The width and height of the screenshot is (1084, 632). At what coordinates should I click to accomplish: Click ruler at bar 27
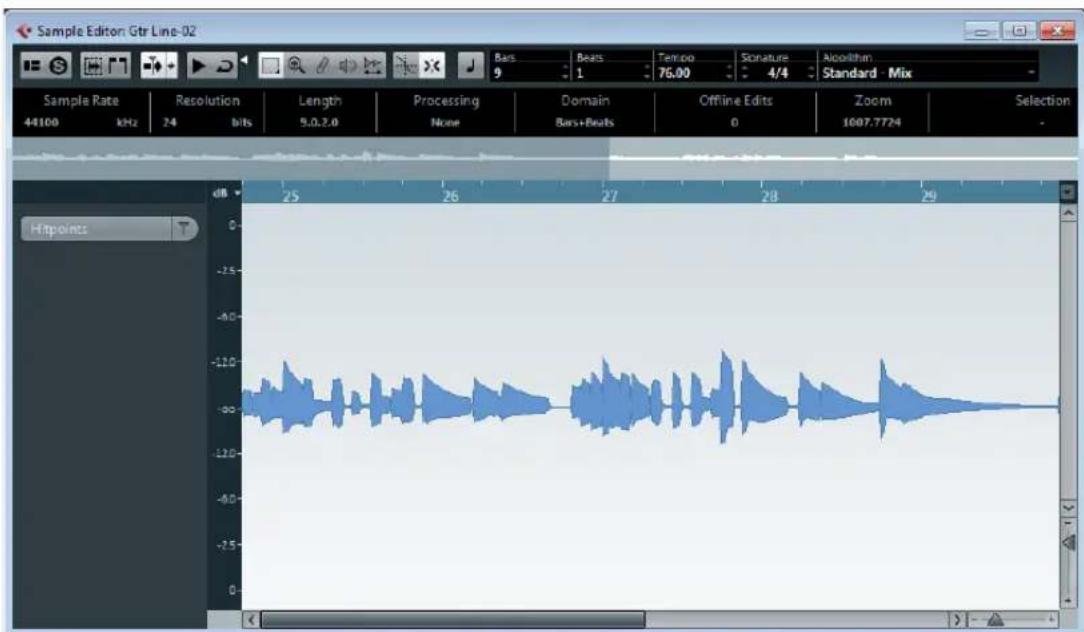[x=609, y=196]
